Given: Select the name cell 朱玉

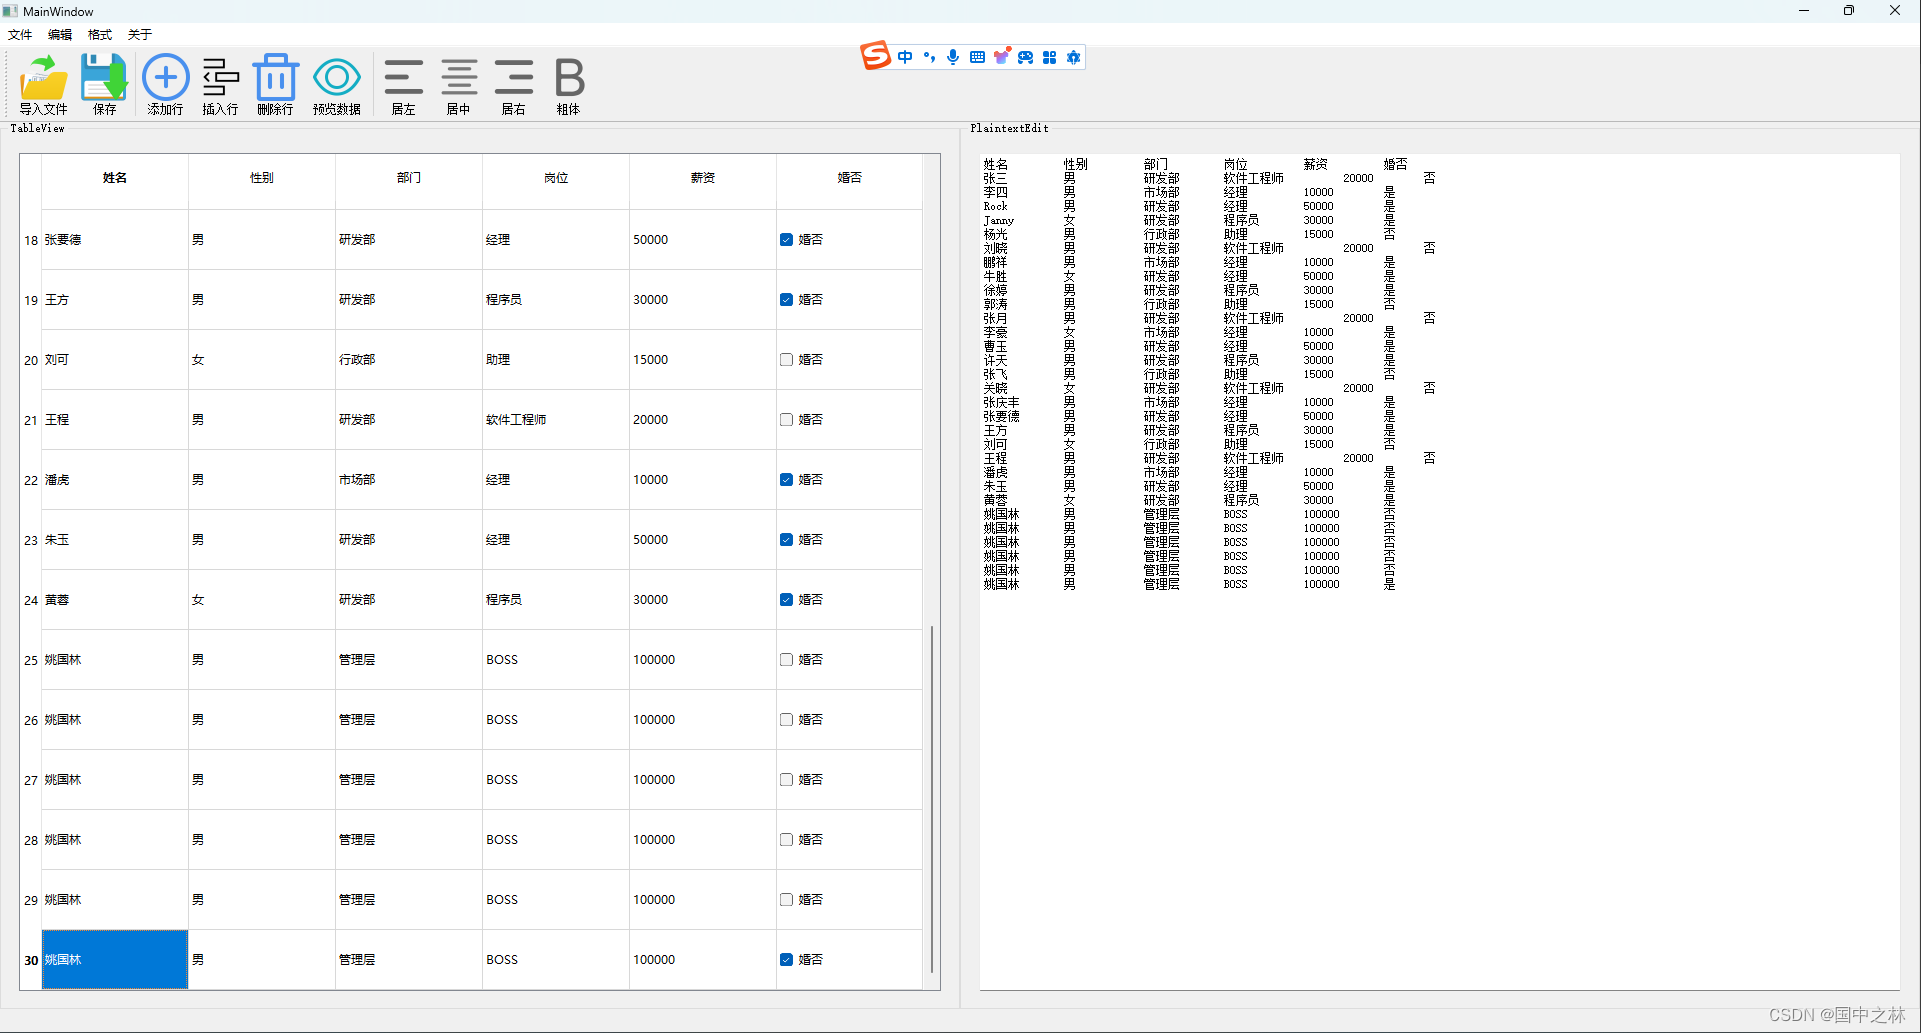Looking at the screenshot, I should pos(115,540).
